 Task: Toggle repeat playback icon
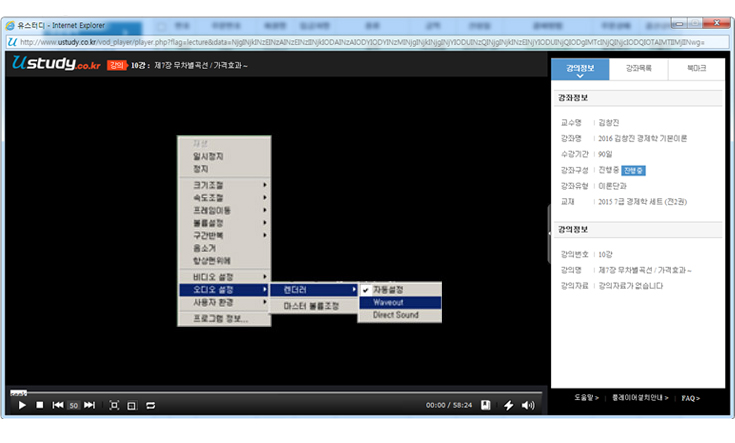pos(150,405)
